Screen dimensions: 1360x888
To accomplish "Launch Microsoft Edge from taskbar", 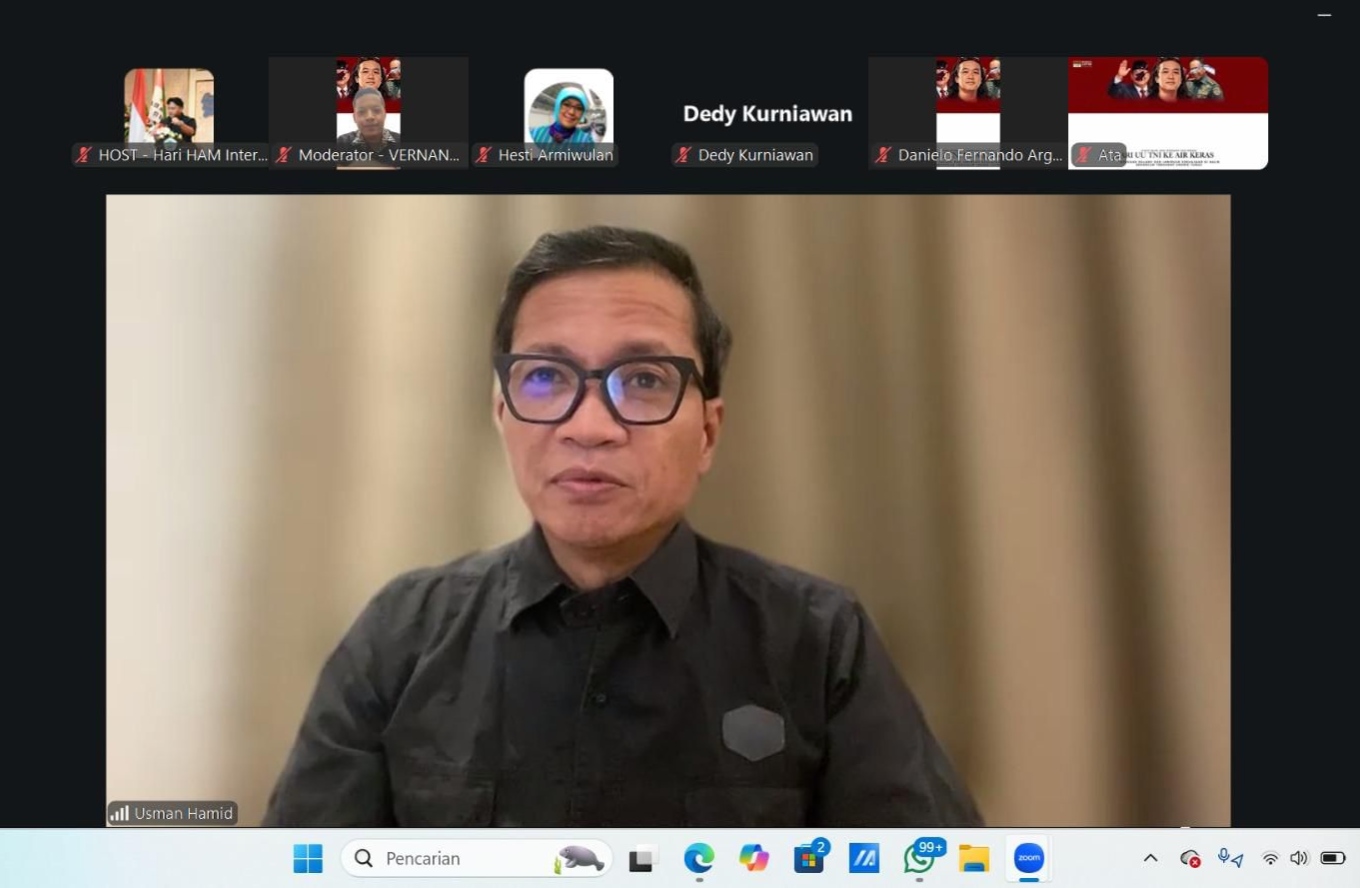I will [699, 858].
